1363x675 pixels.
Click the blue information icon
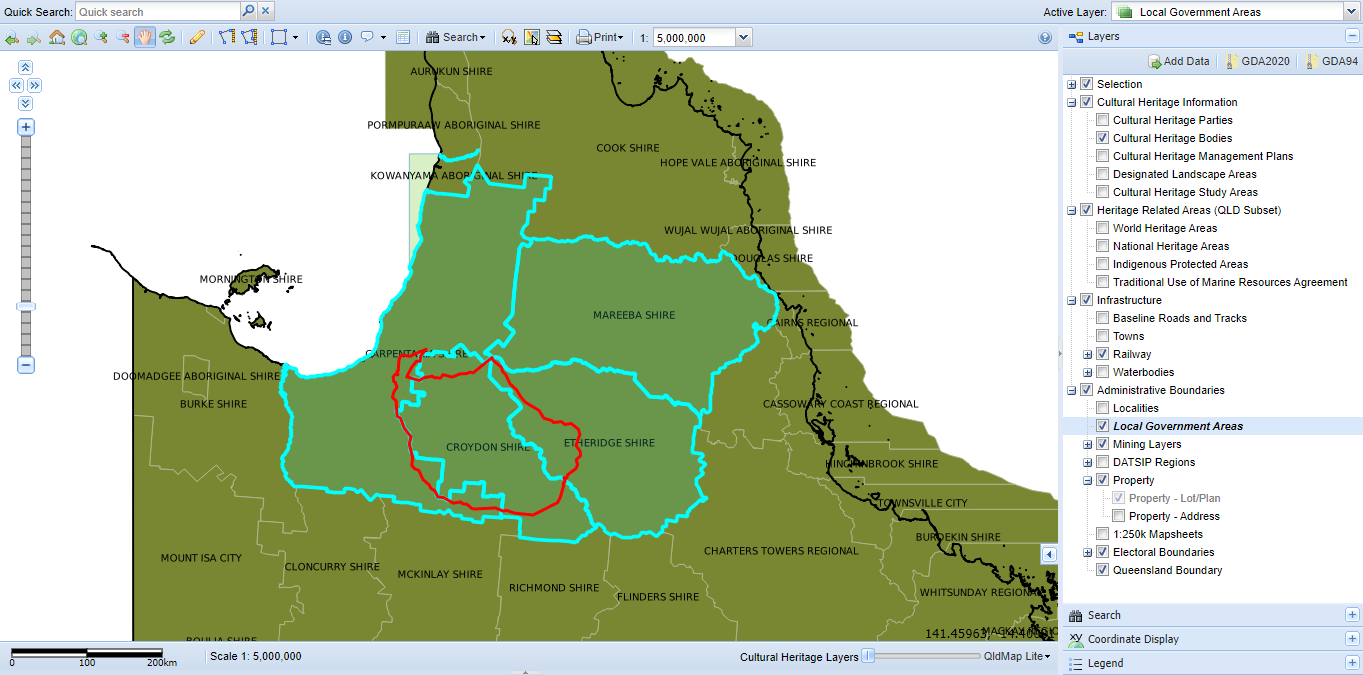pyautogui.click(x=345, y=37)
